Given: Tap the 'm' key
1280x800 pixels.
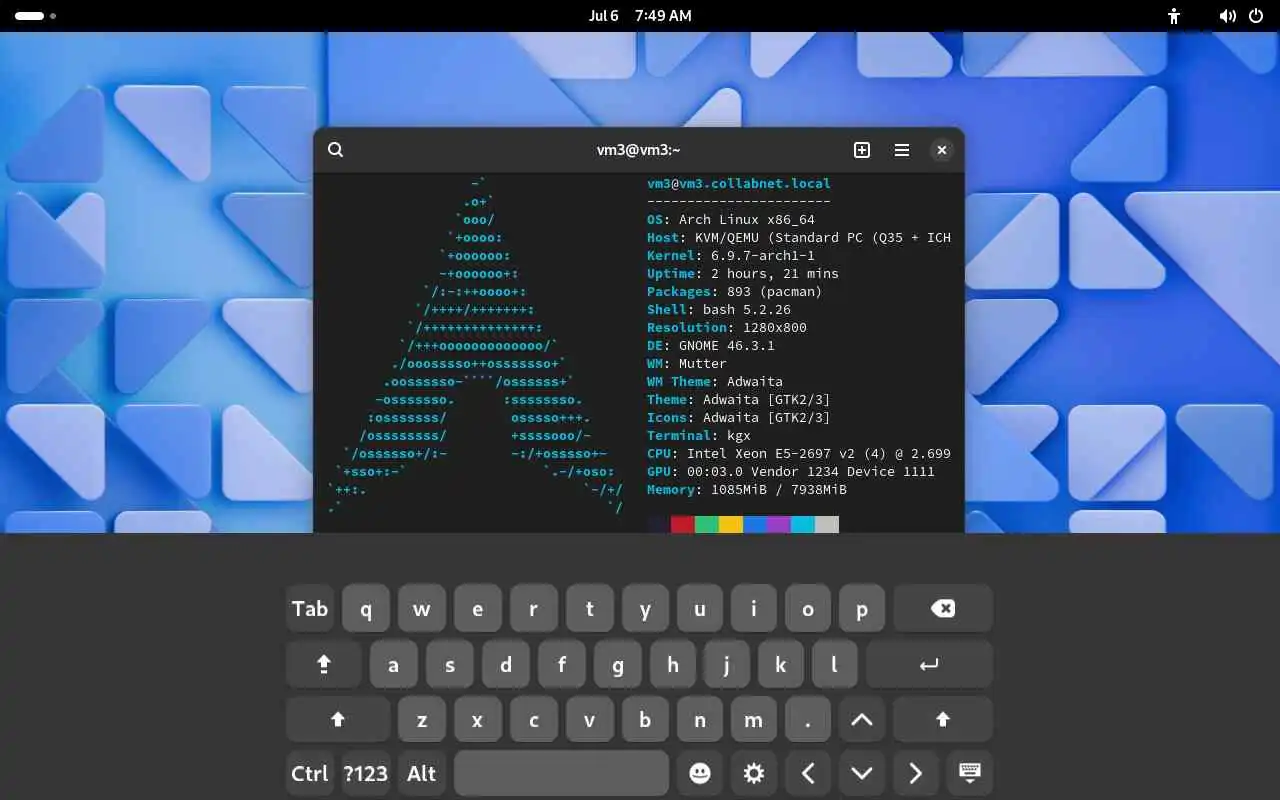Looking at the screenshot, I should pos(754,719).
